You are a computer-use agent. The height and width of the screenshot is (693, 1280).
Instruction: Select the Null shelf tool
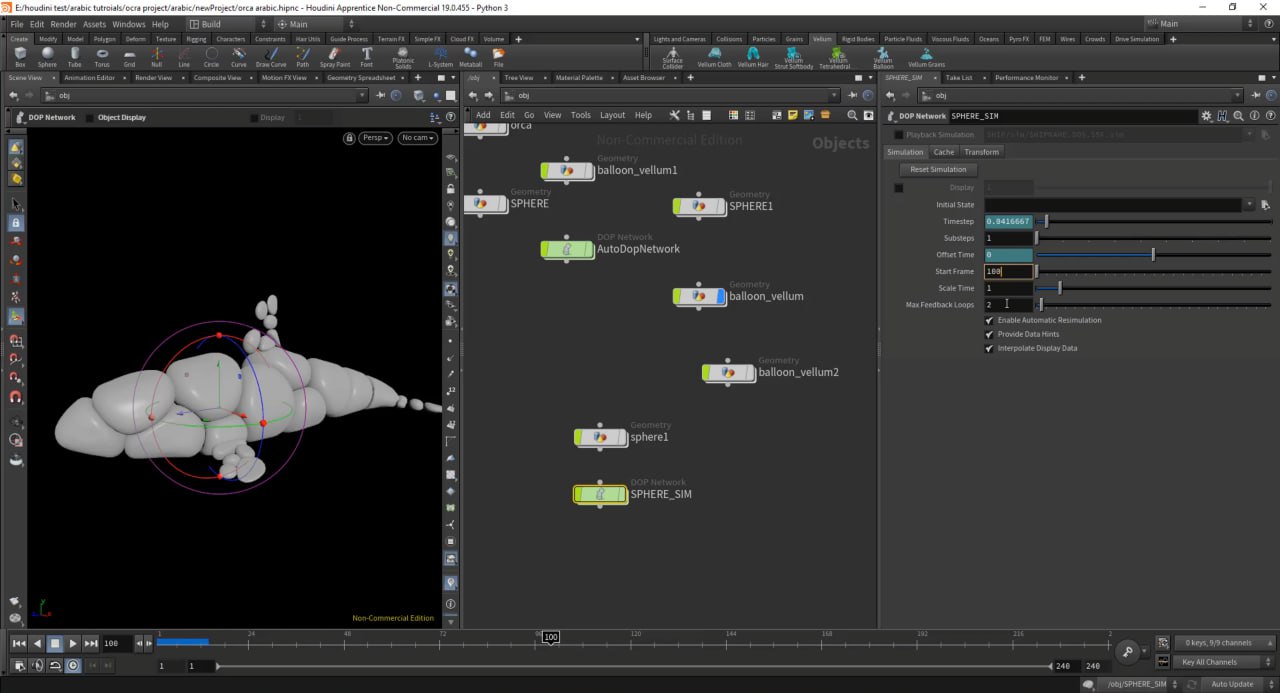pos(156,56)
